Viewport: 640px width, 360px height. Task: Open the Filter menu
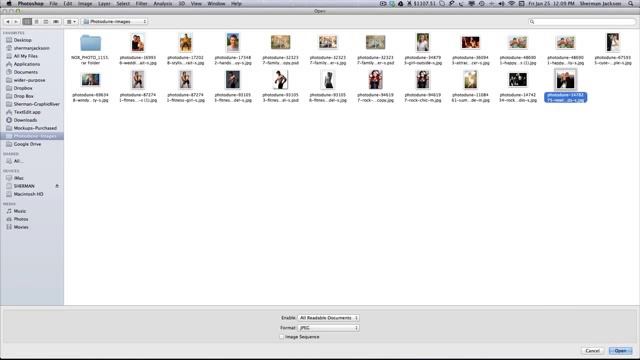tap(142, 4)
